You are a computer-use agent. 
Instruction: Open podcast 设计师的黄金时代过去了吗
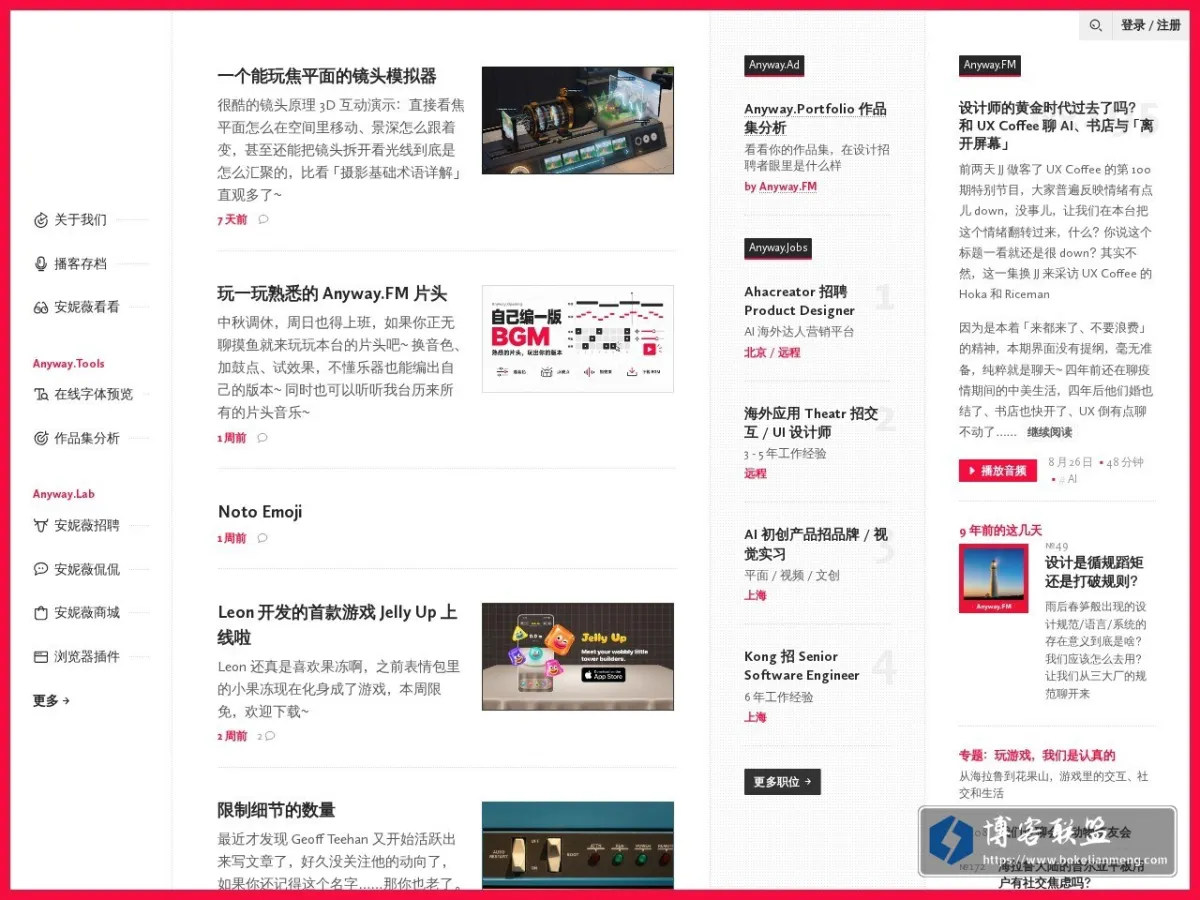[1056, 125]
